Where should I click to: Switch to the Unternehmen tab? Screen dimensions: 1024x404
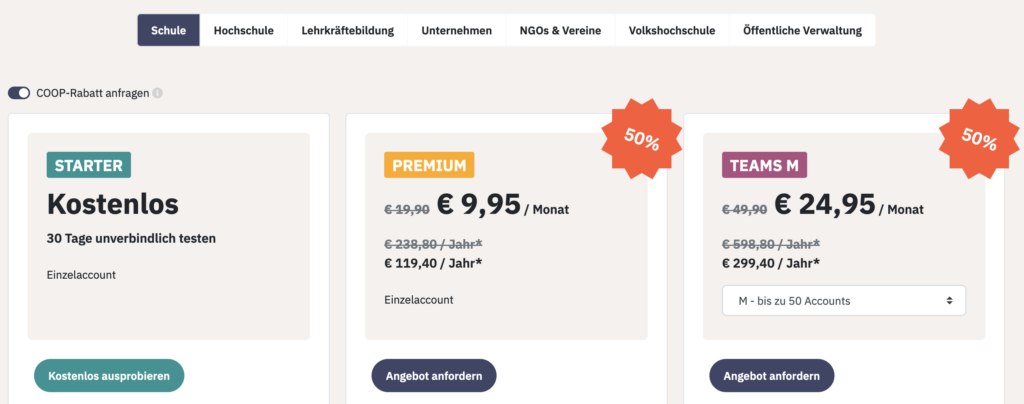(456, 30)
